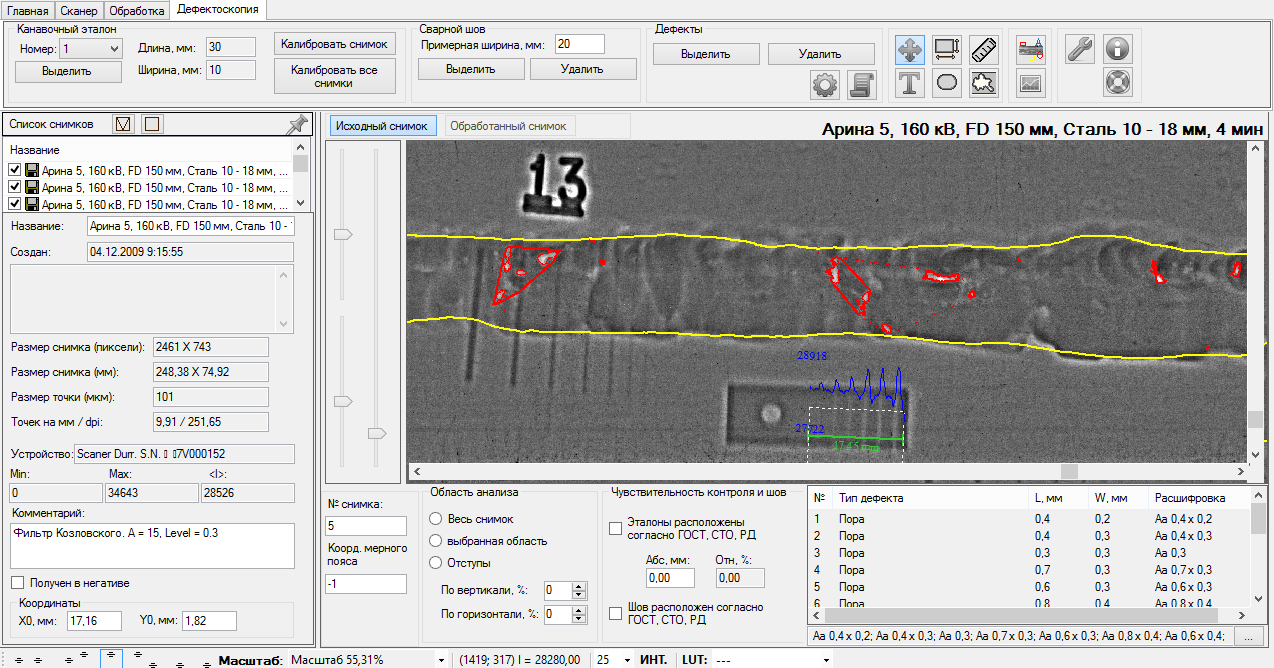Click 'Калибровать снимок' button
The width and height of the screenshot is (1274, 668).
[x=334, y=44]
